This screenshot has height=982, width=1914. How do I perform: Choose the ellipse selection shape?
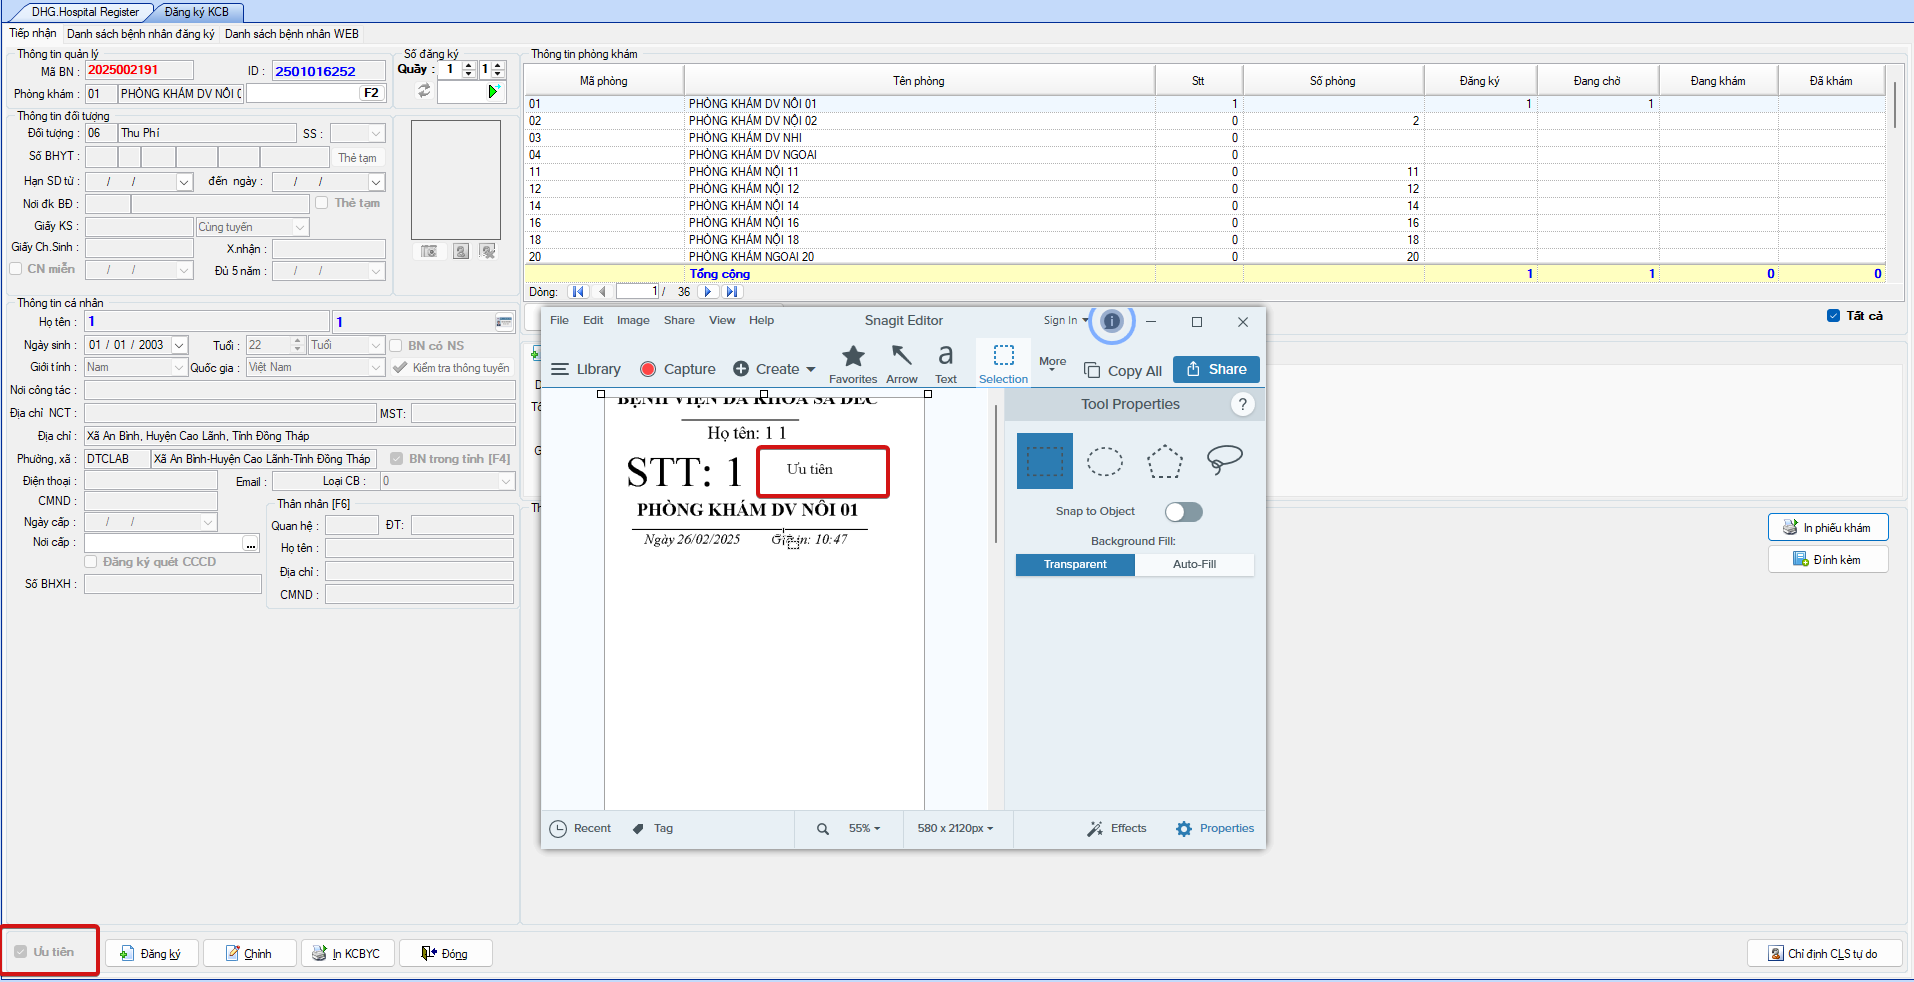click(x=1105, y=461)
